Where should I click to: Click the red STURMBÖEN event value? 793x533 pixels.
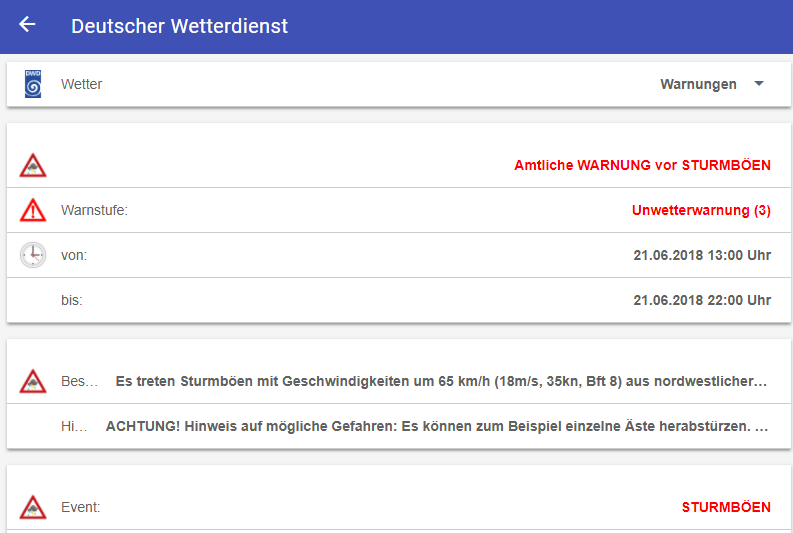pyautogui.click(x=726, y=507)
